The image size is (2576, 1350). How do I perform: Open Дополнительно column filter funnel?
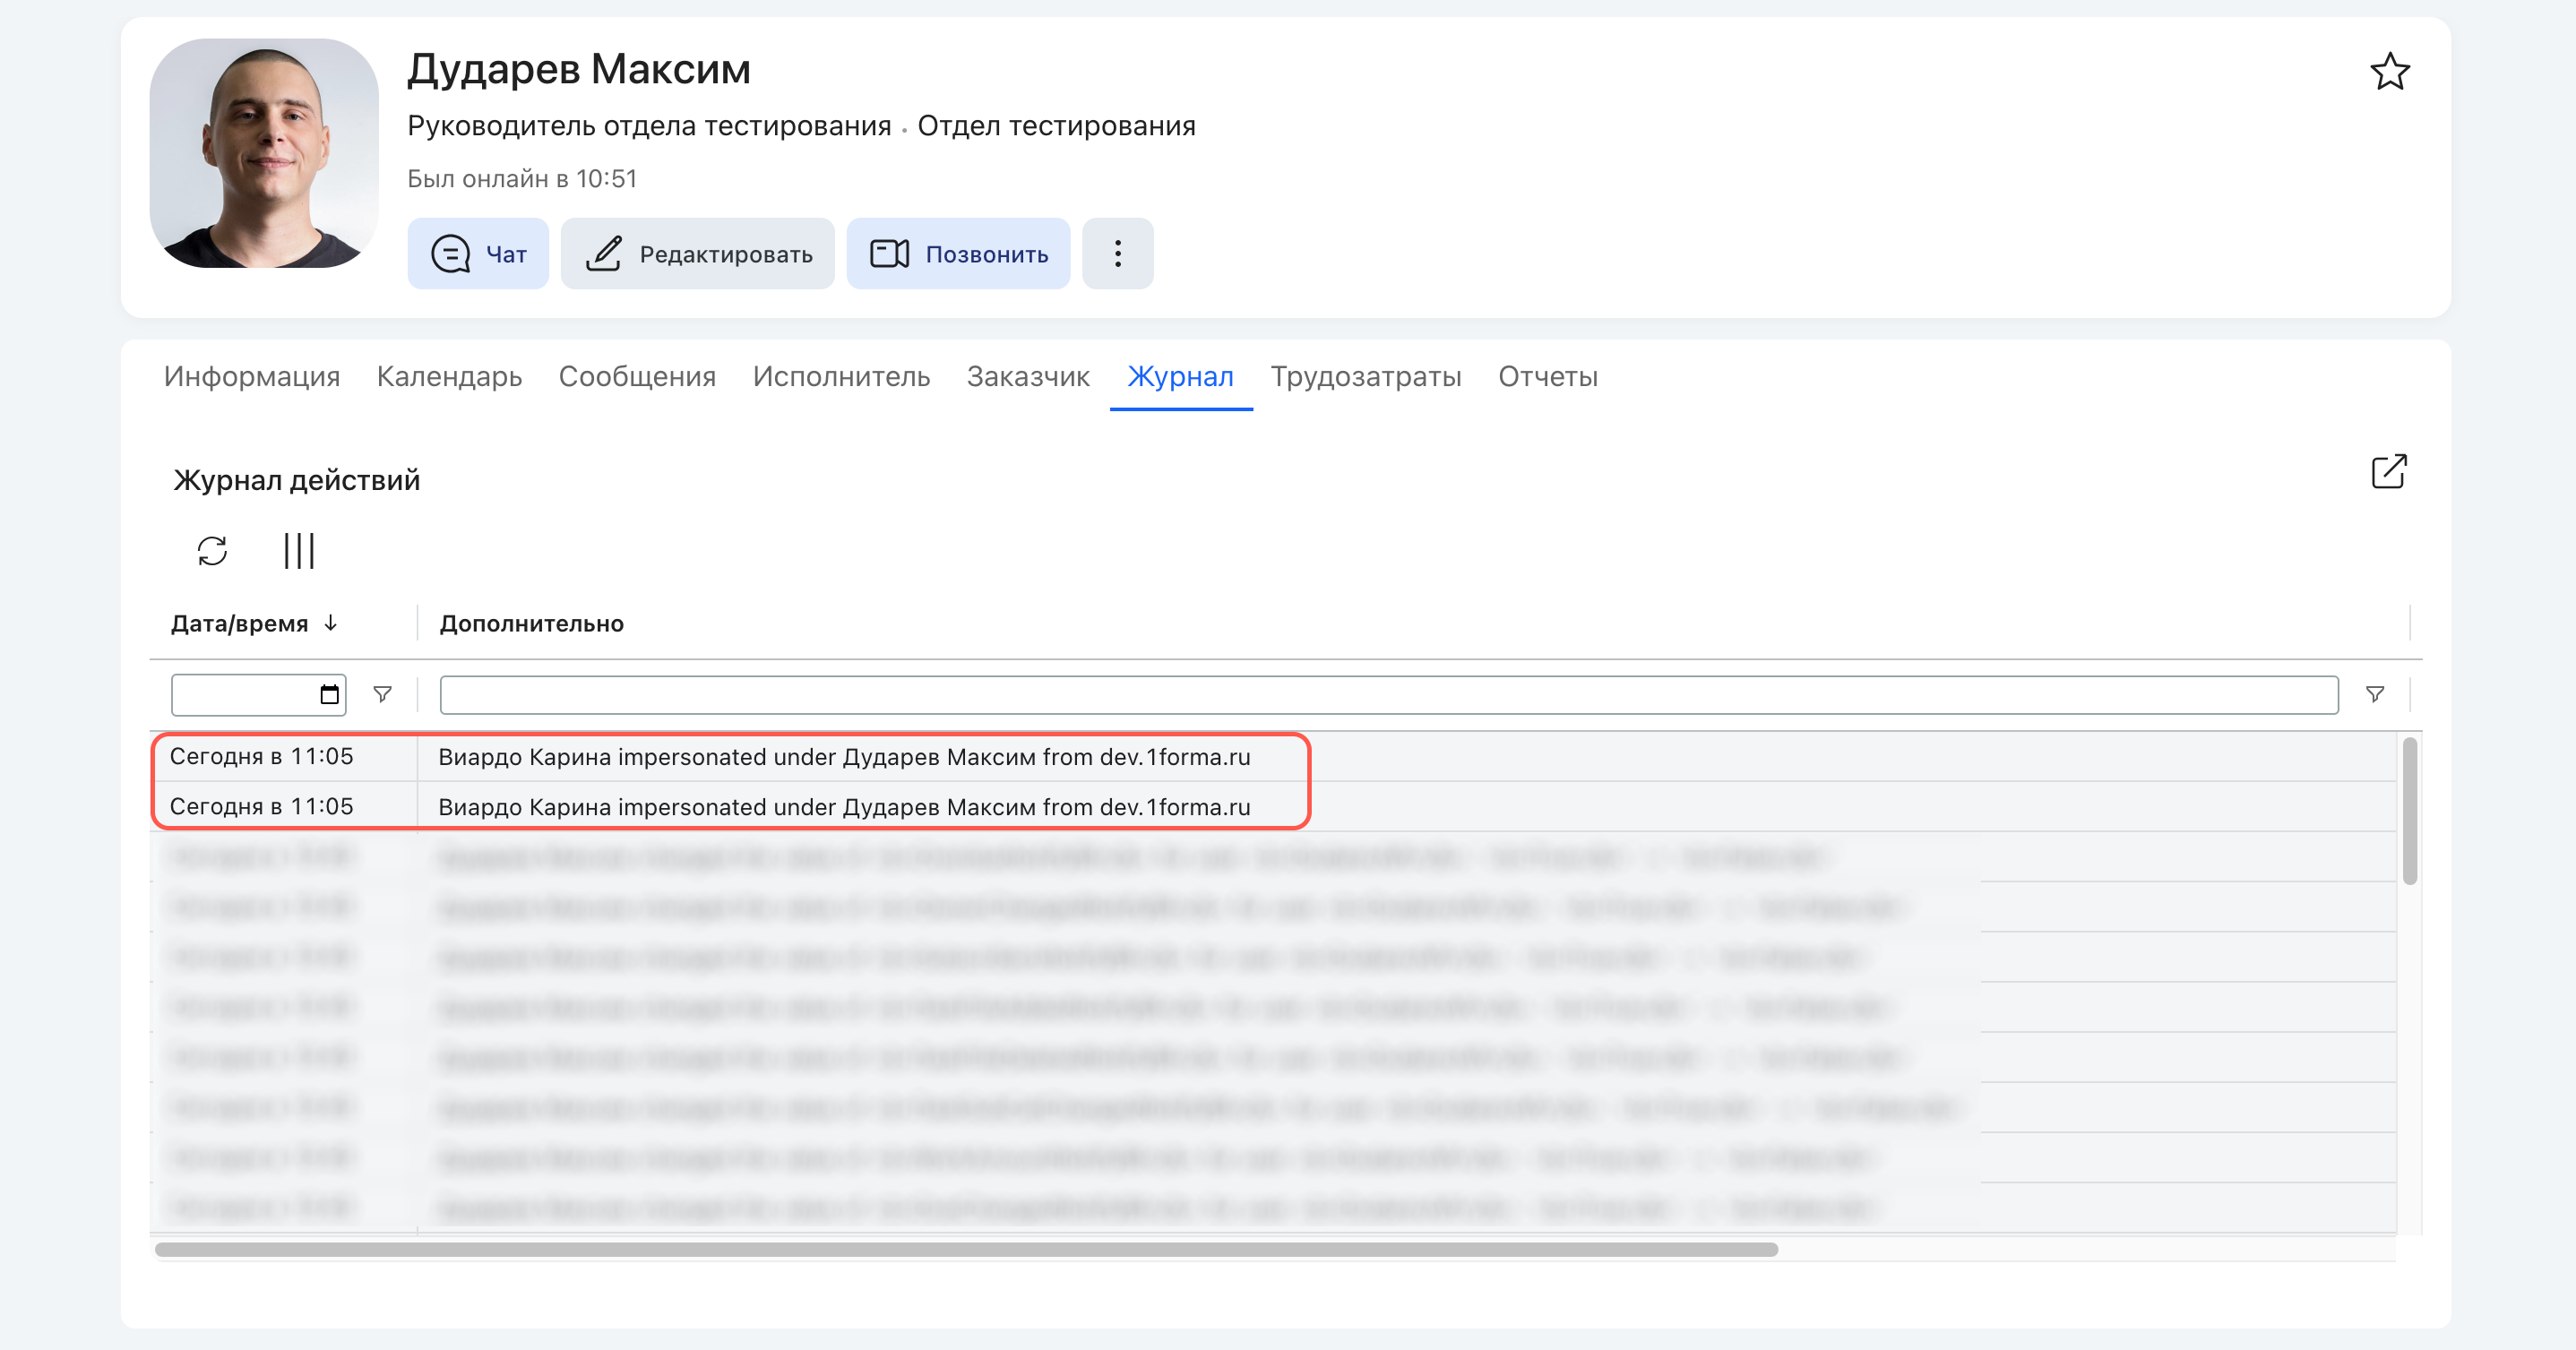(2375, 694)
